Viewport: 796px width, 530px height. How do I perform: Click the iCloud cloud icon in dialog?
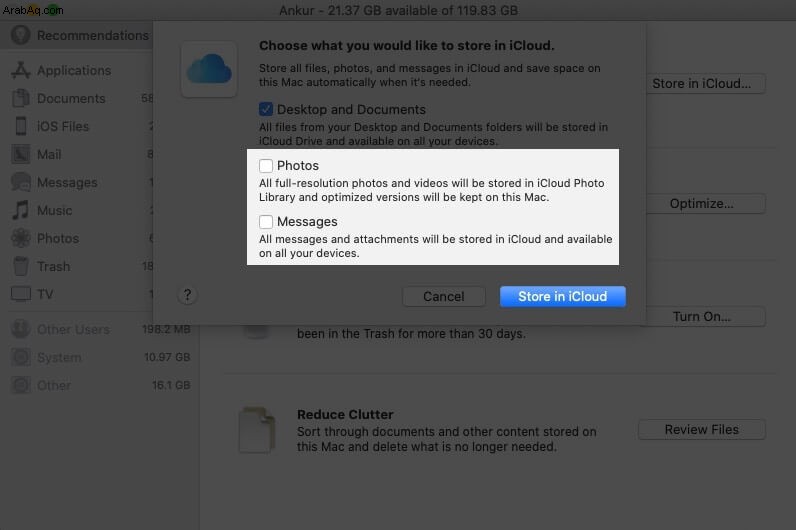coord(209,69)
